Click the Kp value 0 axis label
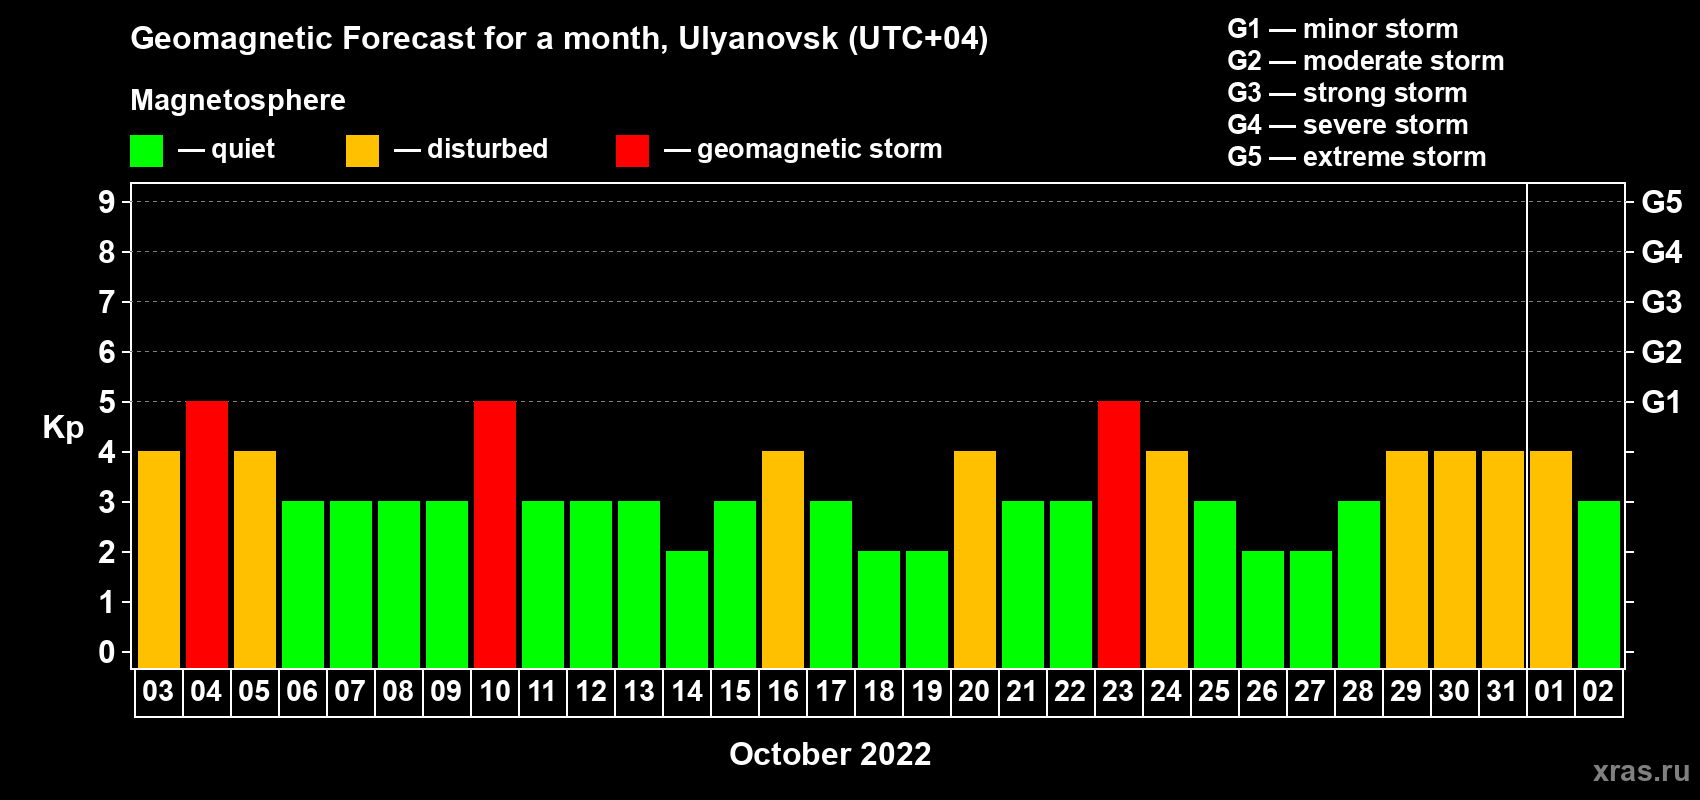1700x800 pixels. pyautogui.click(x=107, y=652)
